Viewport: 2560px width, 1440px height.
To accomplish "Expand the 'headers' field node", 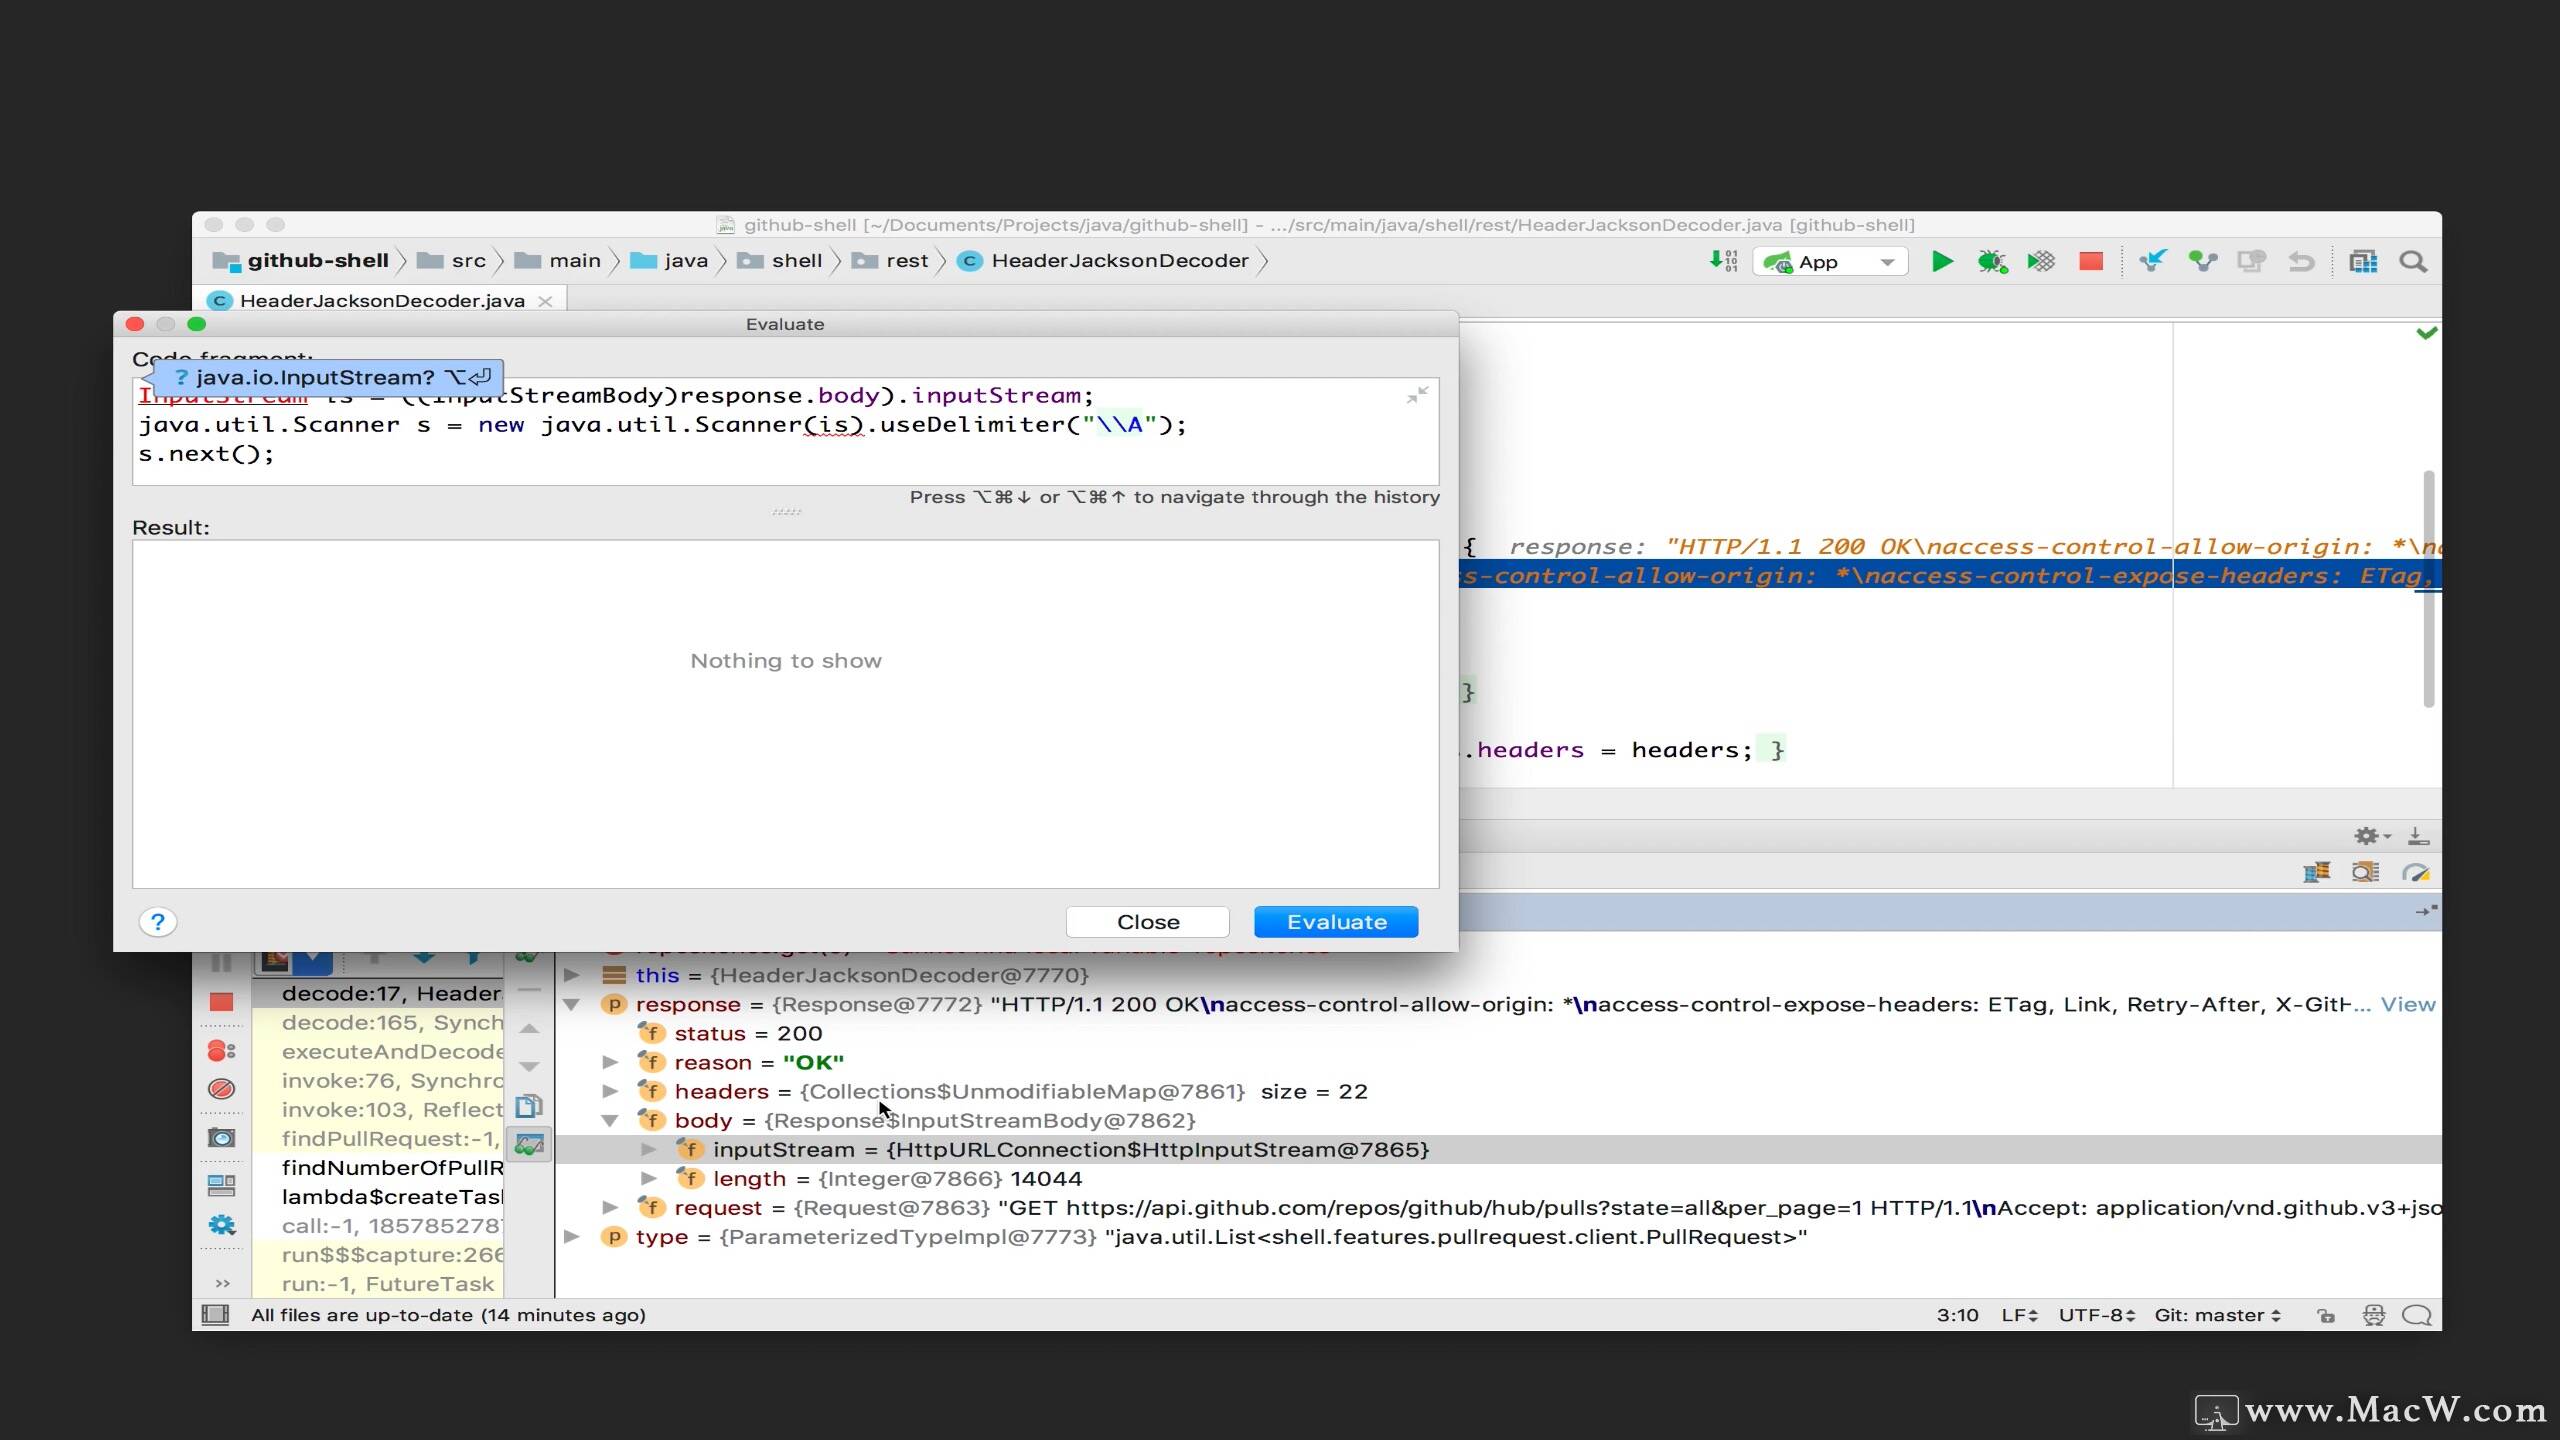I will [x=610, y=1091].
